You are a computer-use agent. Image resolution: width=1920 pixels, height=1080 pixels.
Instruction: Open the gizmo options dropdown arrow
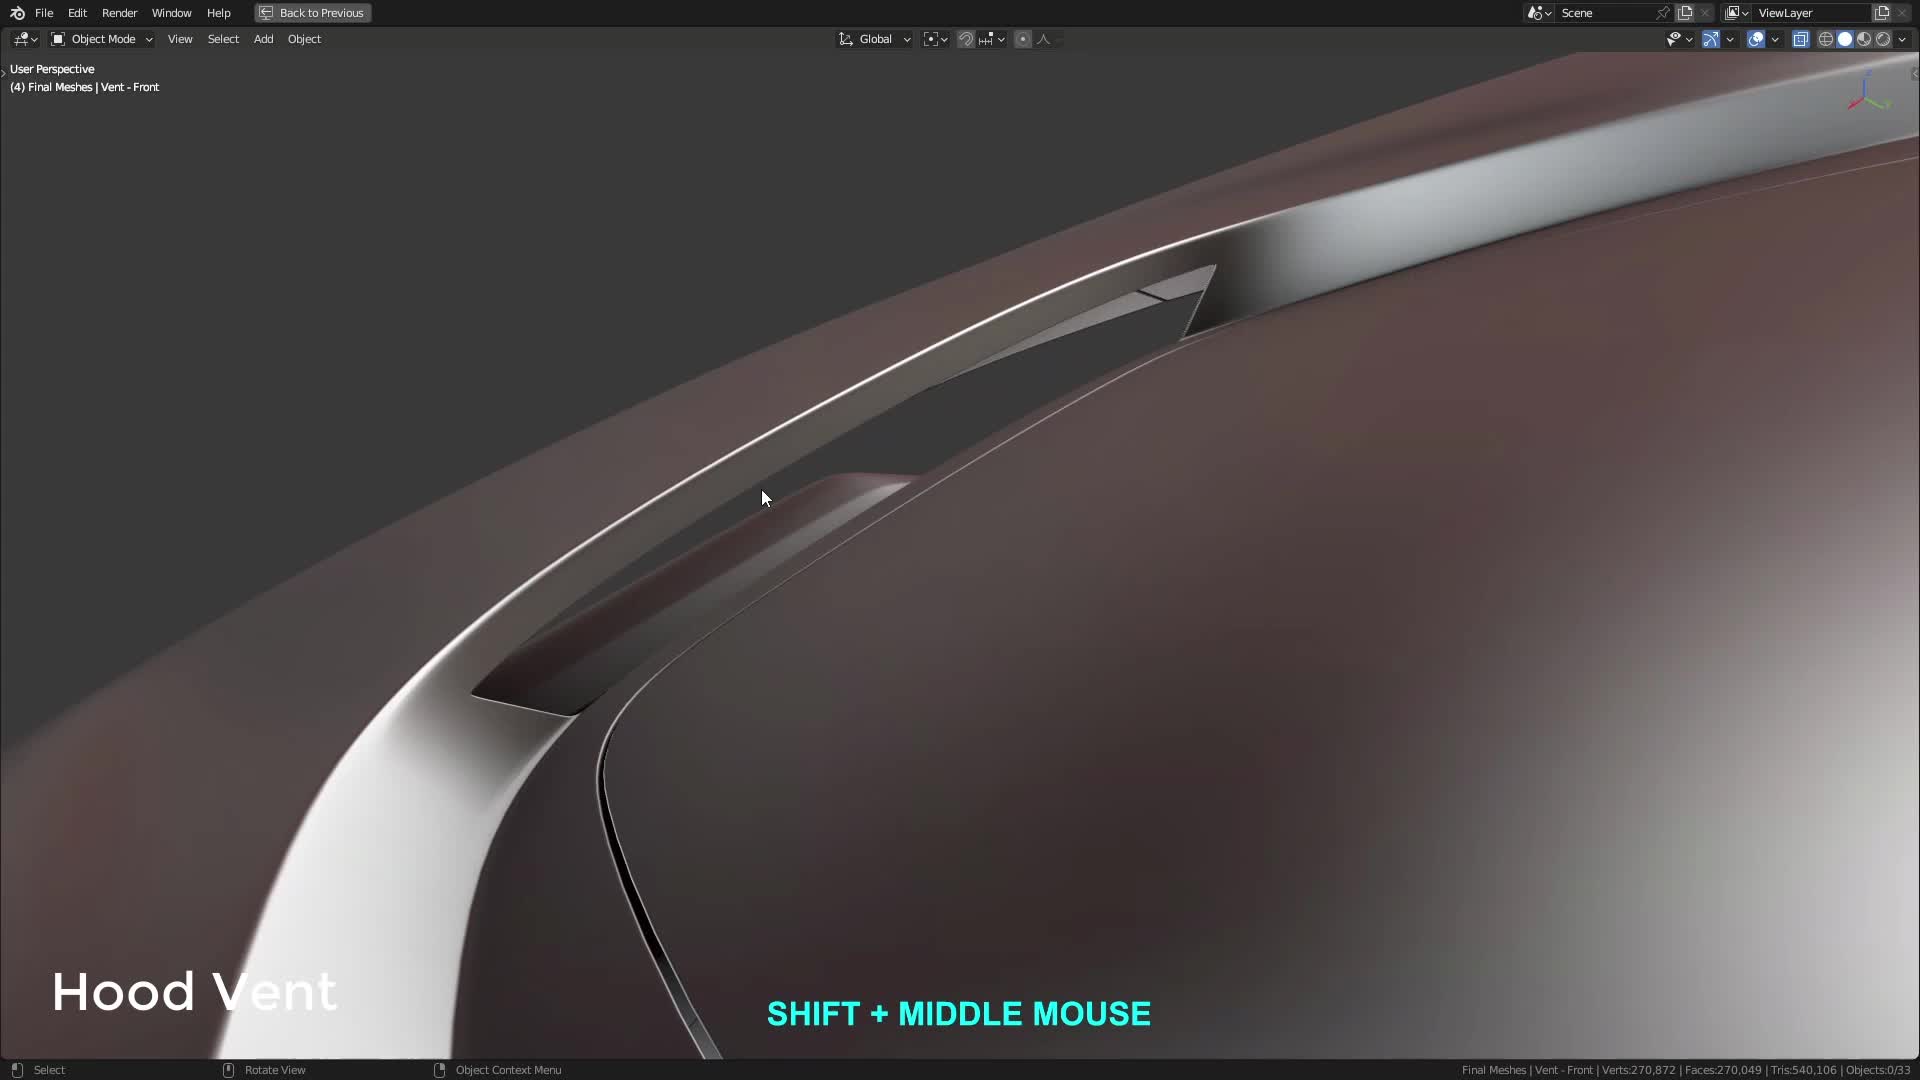pos(1730,39)
